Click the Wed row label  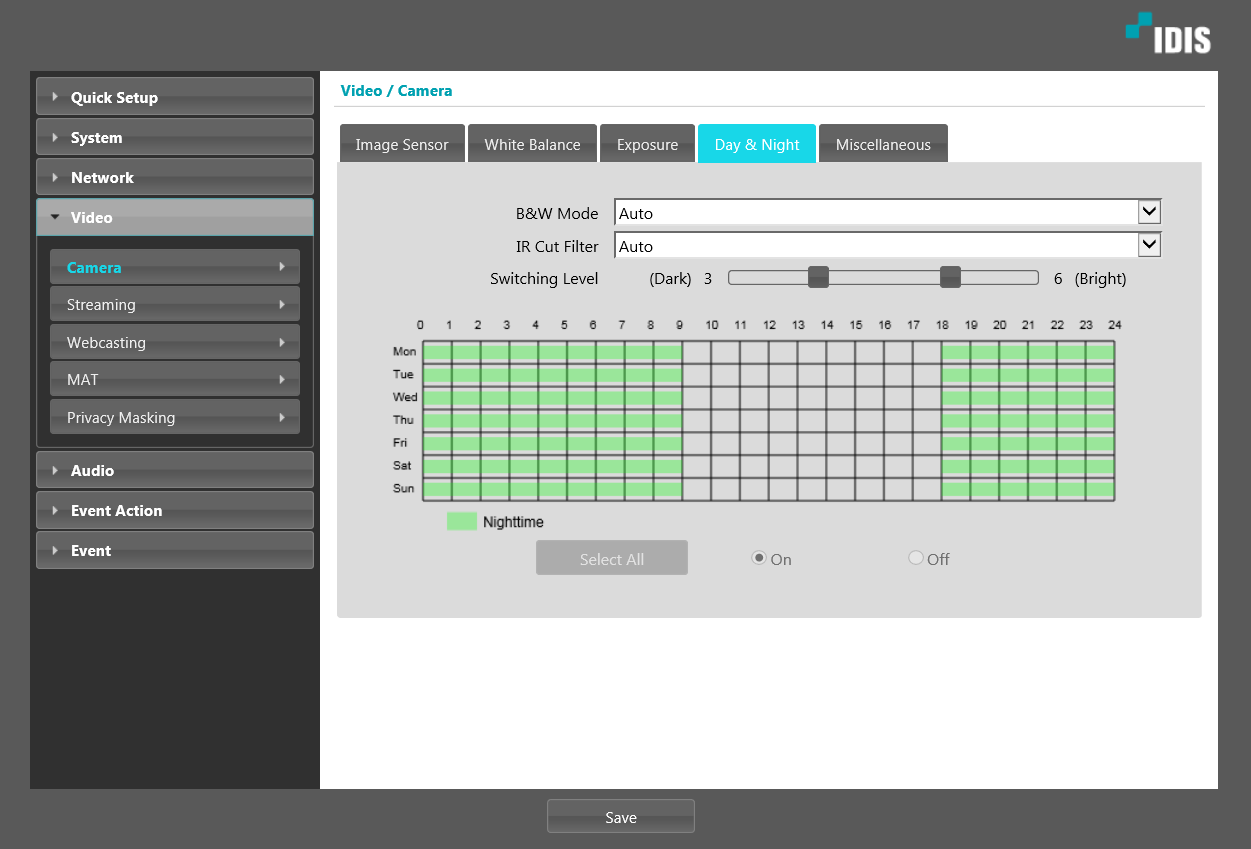(404, 397)
